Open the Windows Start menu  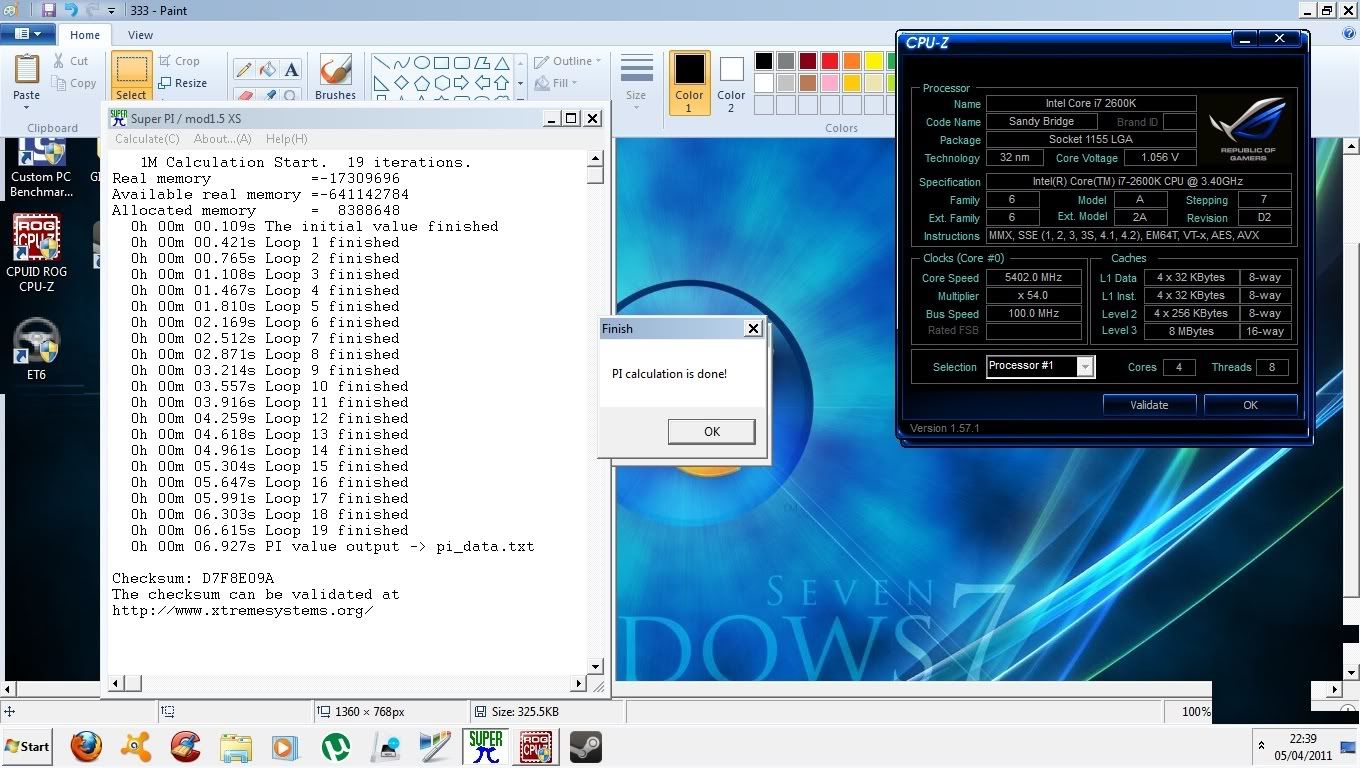pyautogui.click(x=27, y=746)
